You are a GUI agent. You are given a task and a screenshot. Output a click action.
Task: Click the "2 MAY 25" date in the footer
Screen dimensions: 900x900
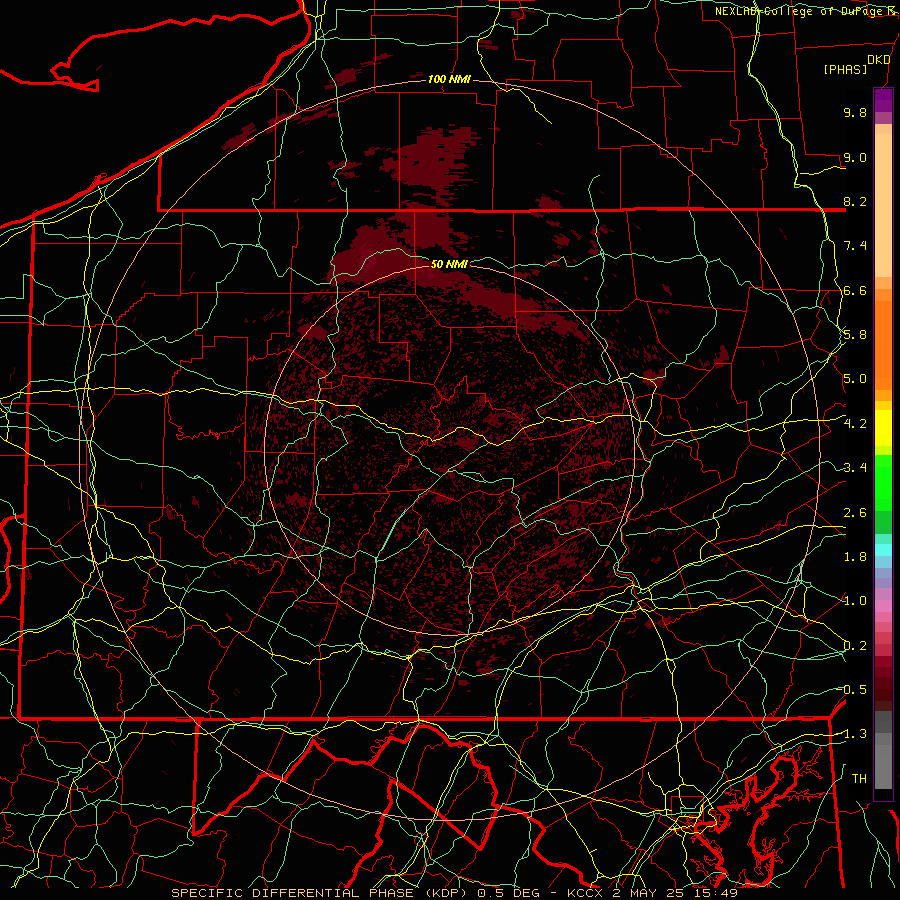647,893
